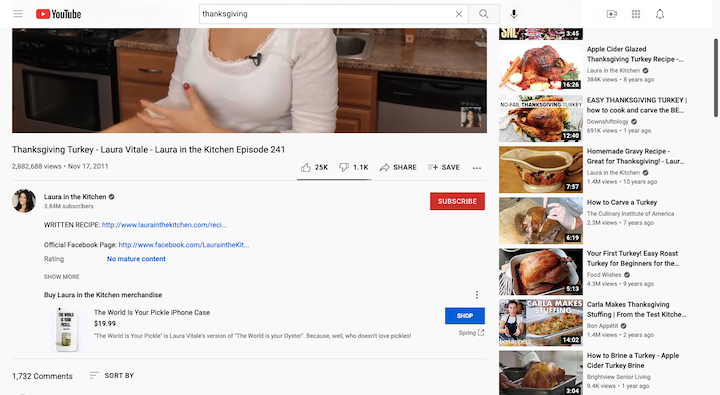Select 'Carla Makes Thanksgiving Stuffing' title
The height and width of the screenshot is (395, 720).
636,309
